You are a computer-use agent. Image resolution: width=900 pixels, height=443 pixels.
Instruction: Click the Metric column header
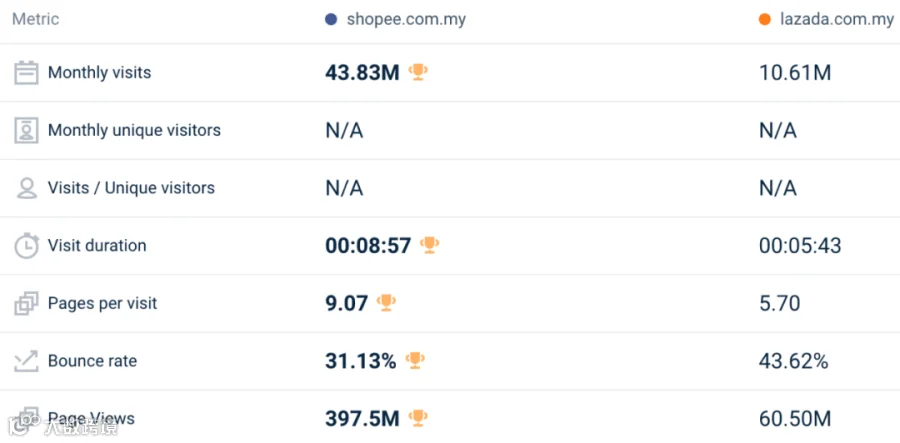point(36,19)
